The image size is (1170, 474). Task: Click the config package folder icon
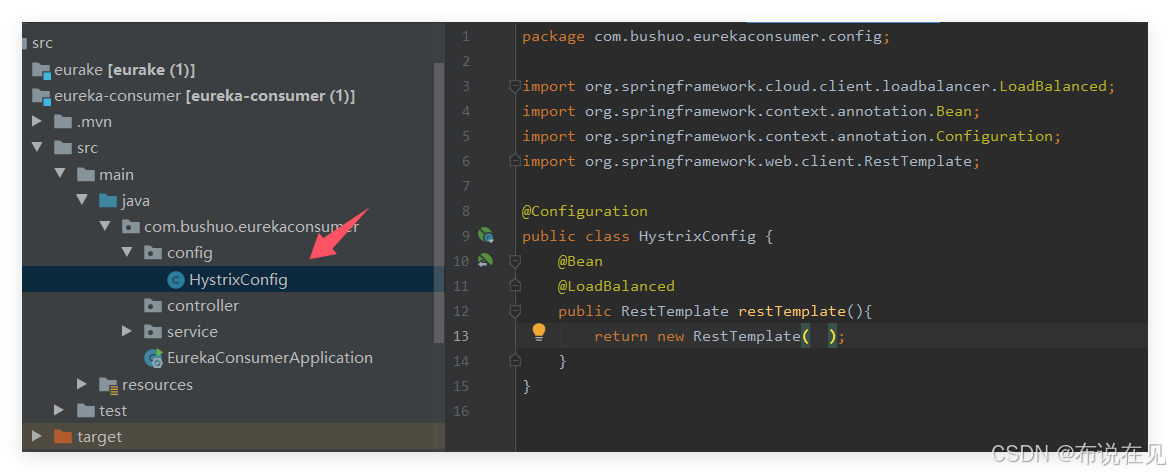point(153,252)
